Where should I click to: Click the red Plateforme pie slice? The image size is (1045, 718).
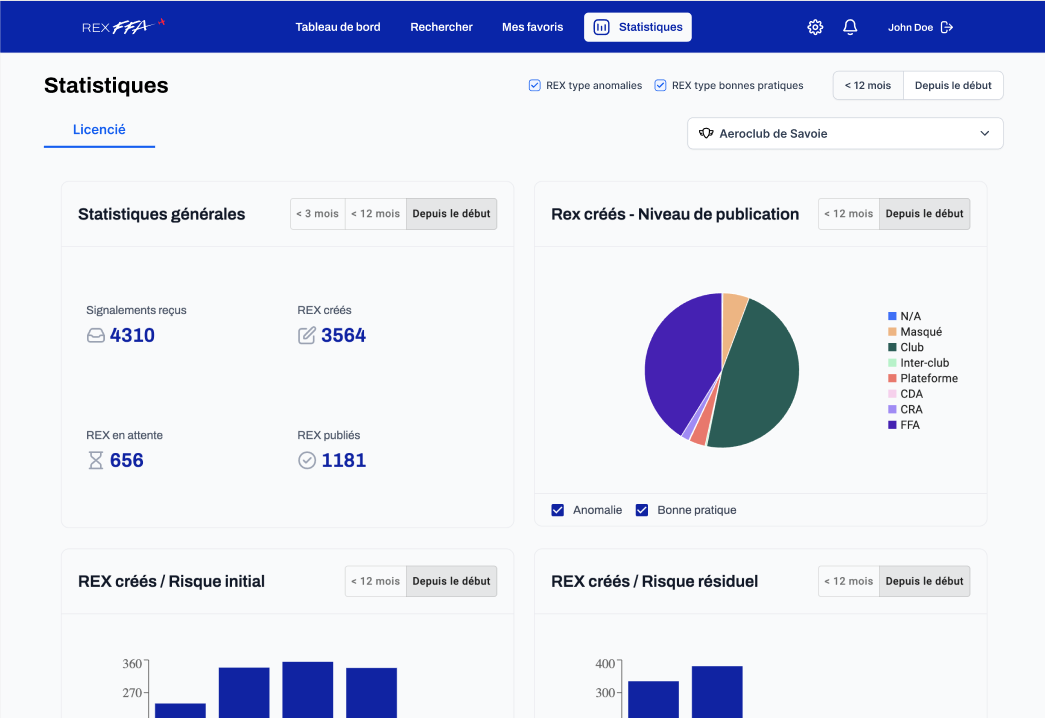702,430
